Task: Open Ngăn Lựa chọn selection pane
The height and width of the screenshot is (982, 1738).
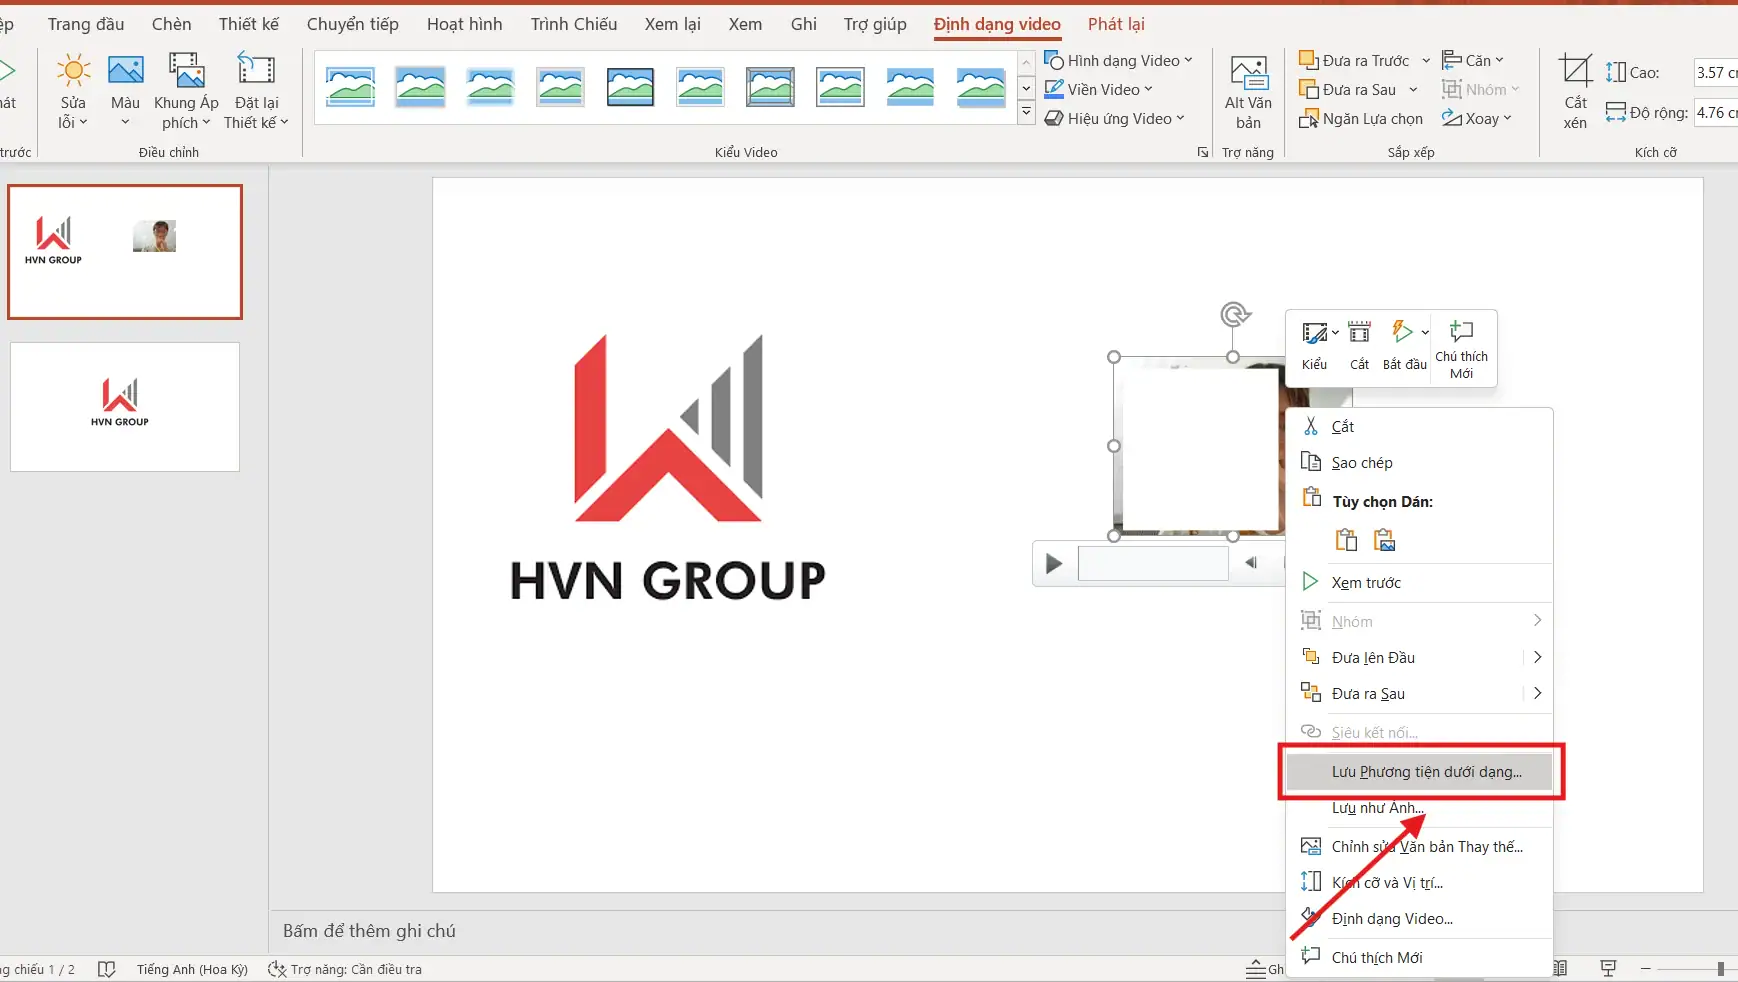Action: 1361,119
